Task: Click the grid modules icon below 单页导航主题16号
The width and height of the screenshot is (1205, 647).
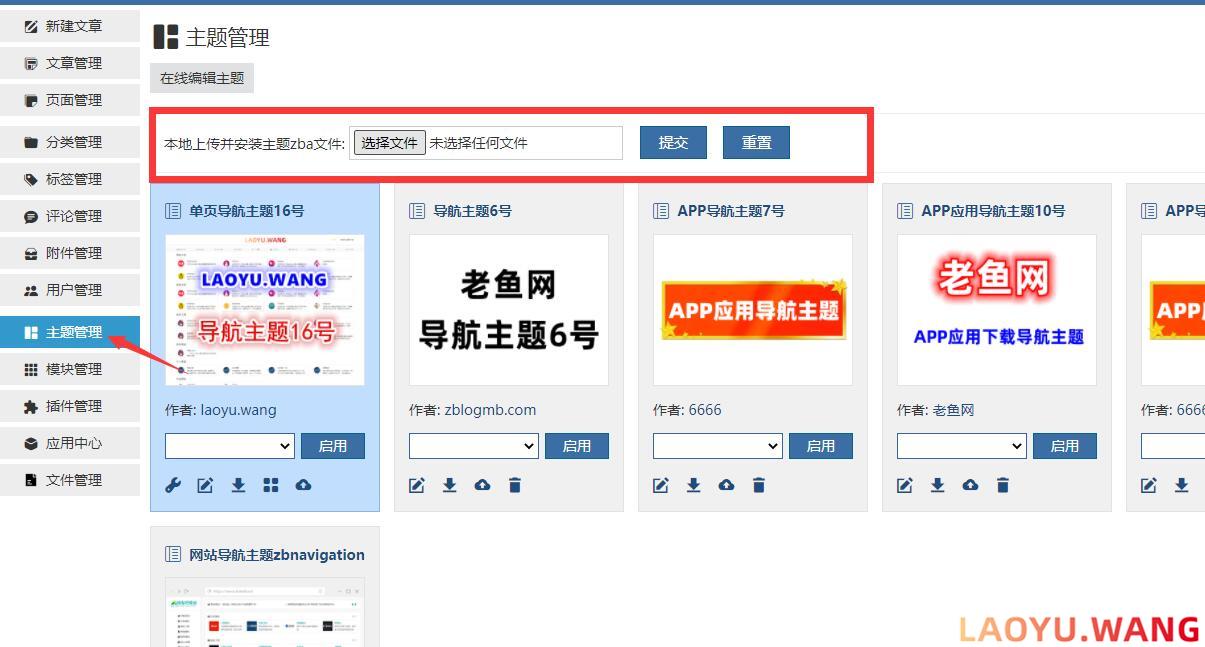Action: click(271, 485)
